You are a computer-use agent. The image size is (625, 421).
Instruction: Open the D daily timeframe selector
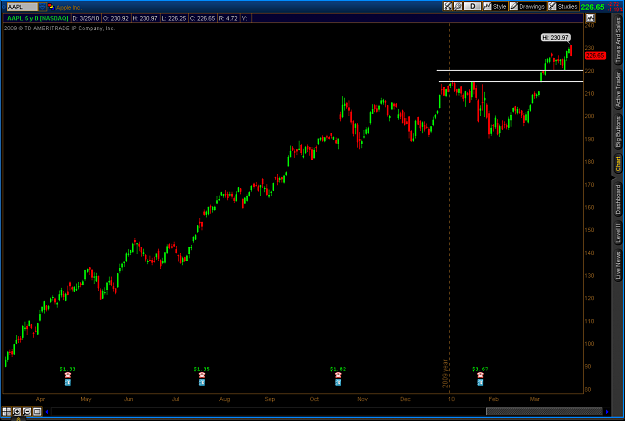coord(472,6)
